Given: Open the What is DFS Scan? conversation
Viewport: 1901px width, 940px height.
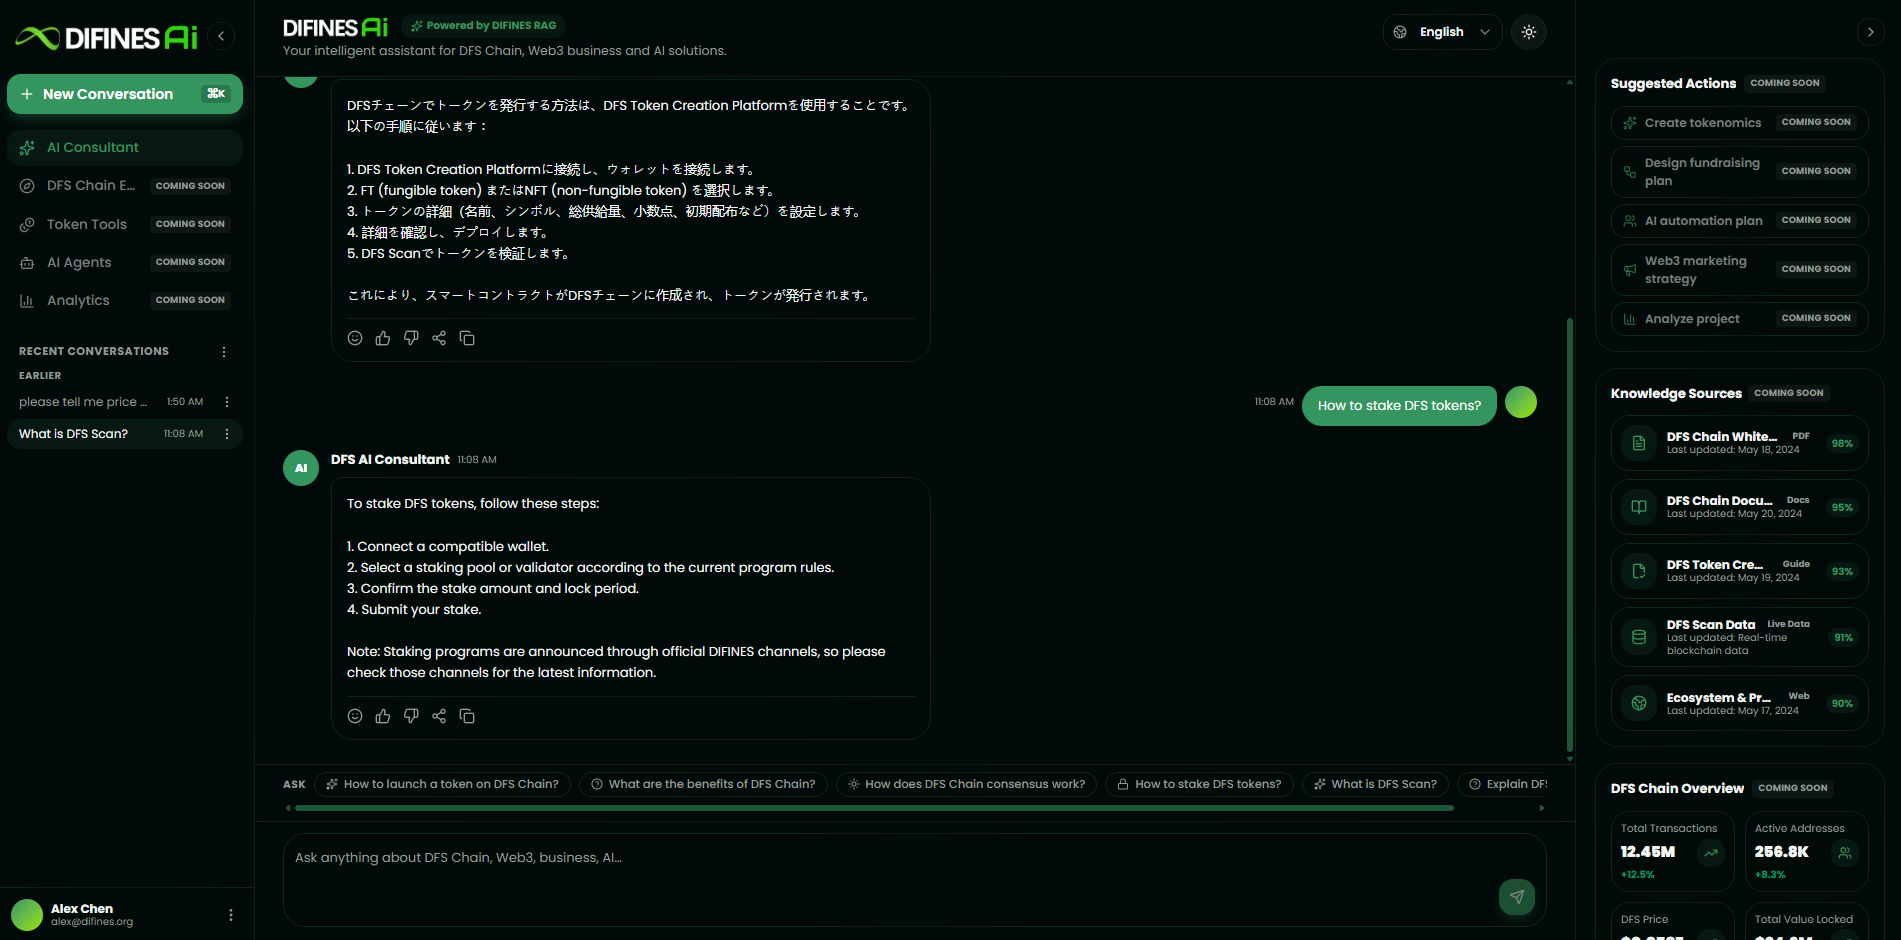Looking at the screenshot, I should click(x=110, y=434).
